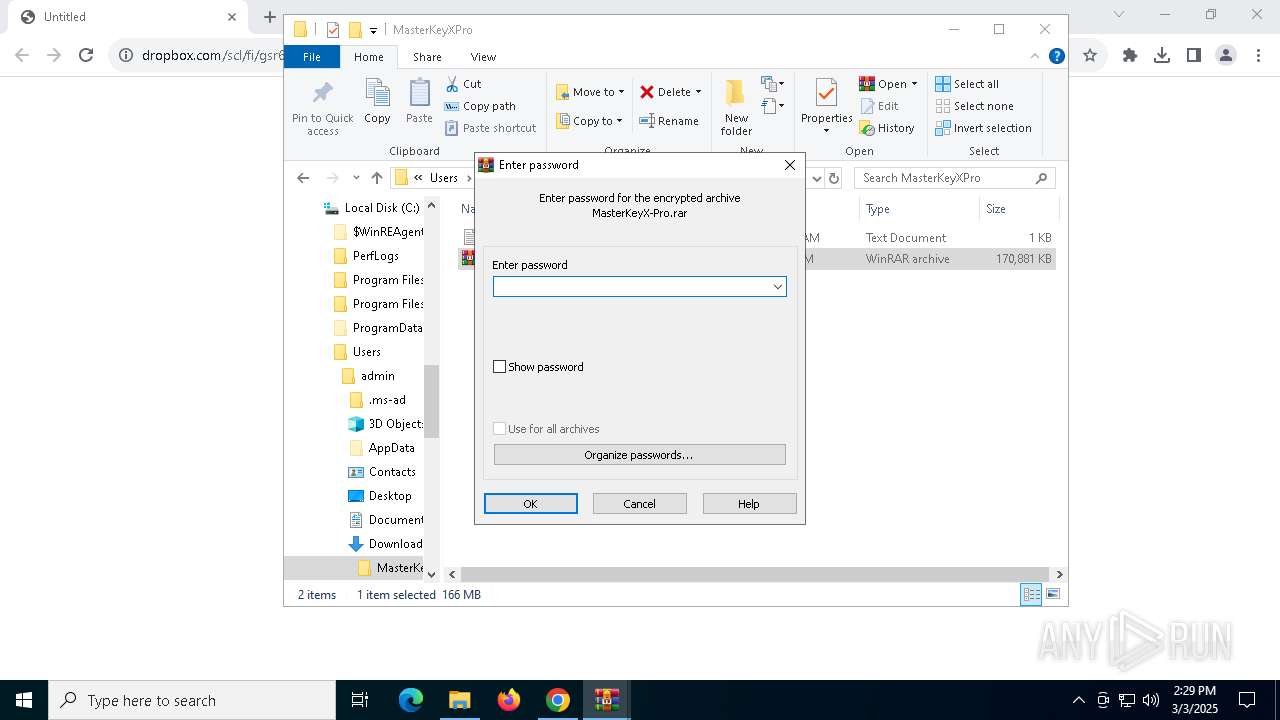Show hidden system tray icons
1280x720 pixels.
(x=1078, y=700)
